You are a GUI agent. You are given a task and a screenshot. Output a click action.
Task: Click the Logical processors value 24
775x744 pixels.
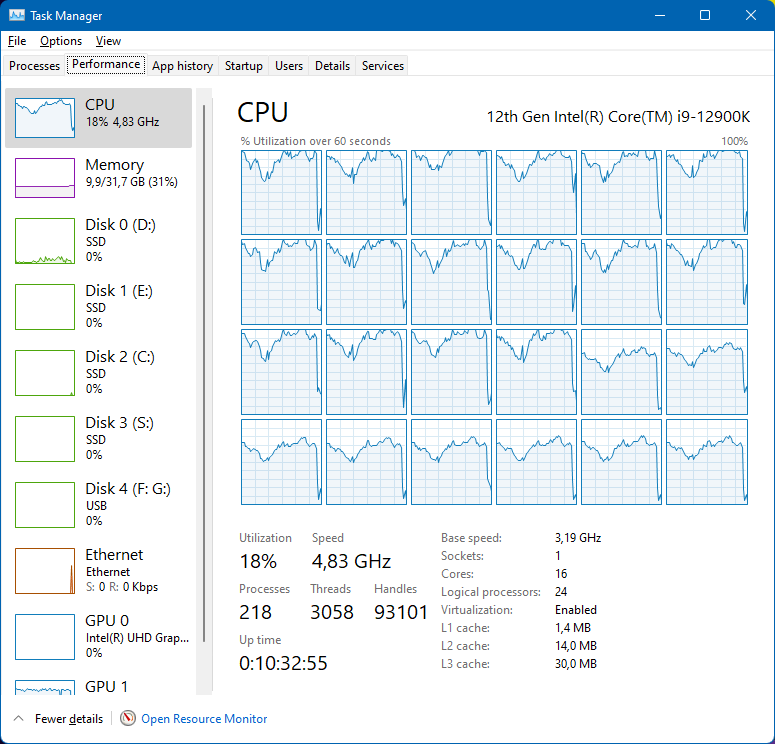(x=561, y=592)
